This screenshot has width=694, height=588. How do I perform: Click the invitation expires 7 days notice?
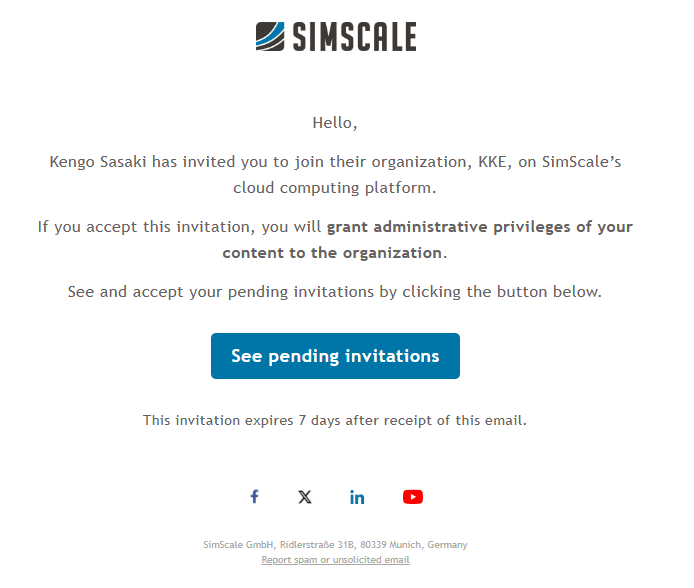click(x=335, y=420)
